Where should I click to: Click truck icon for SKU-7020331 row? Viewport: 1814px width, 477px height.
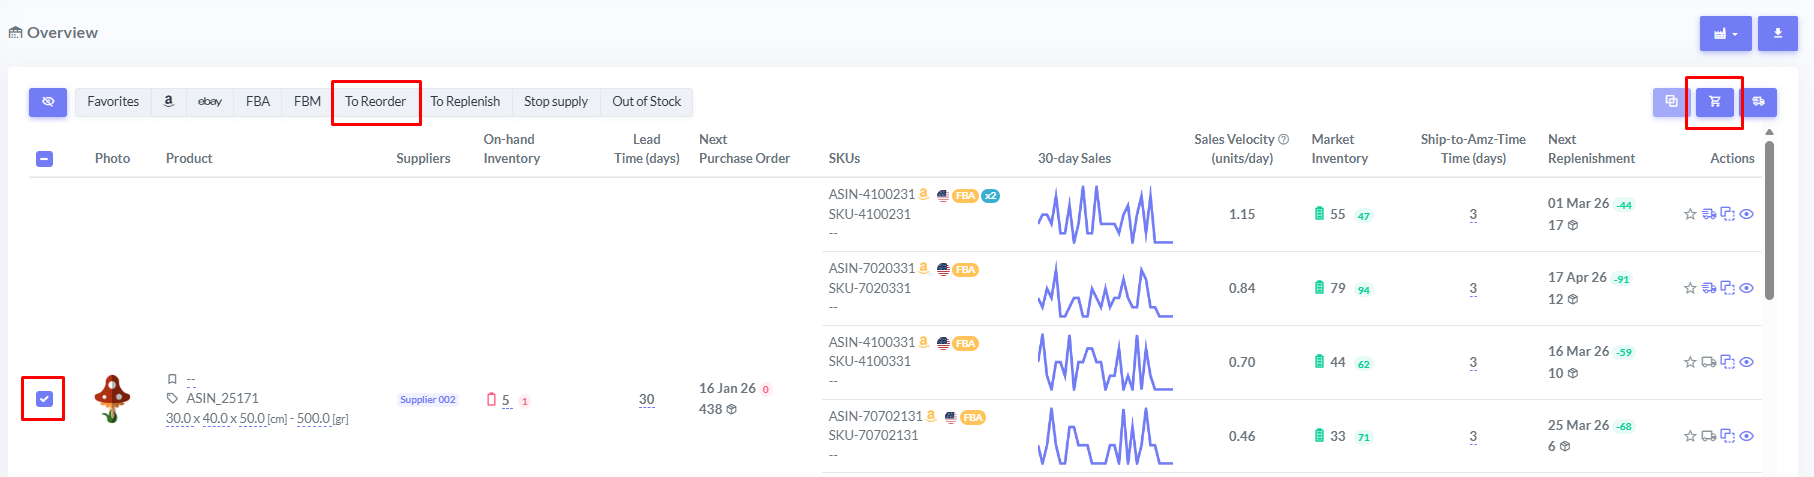1708,288
